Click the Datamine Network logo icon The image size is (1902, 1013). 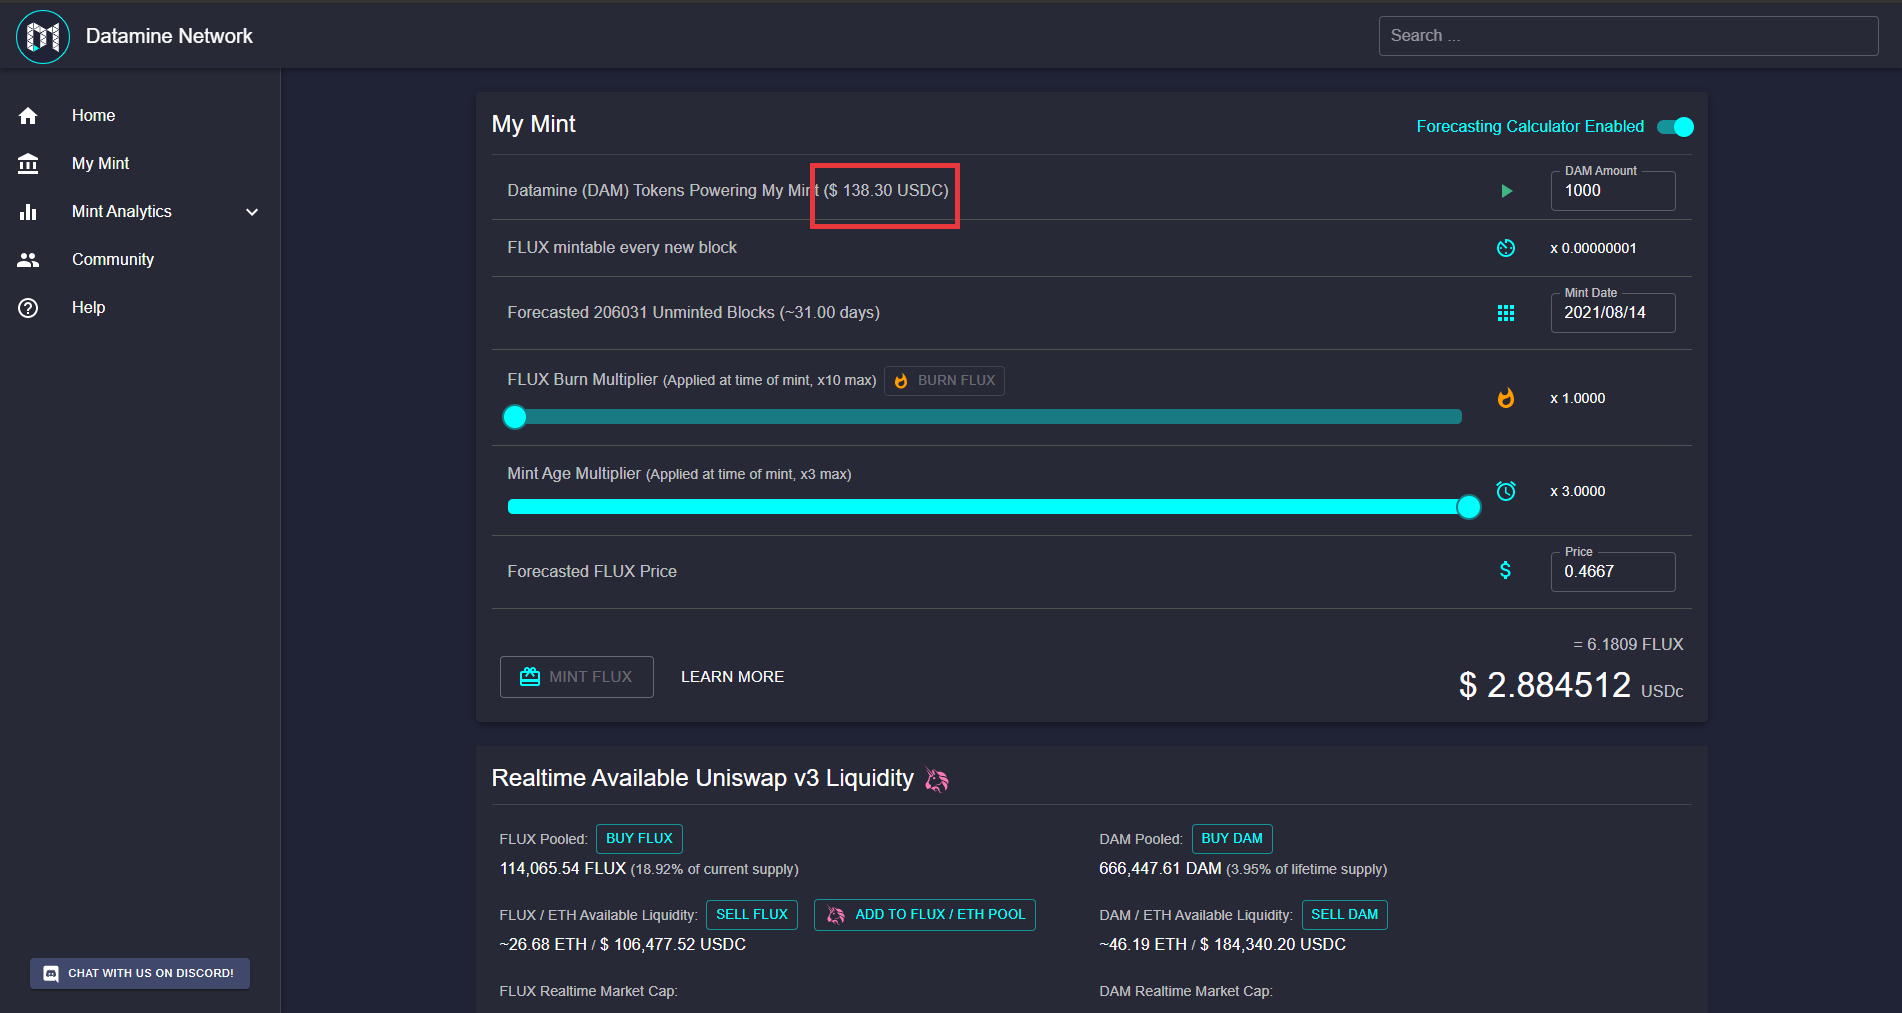pos(43,37)
